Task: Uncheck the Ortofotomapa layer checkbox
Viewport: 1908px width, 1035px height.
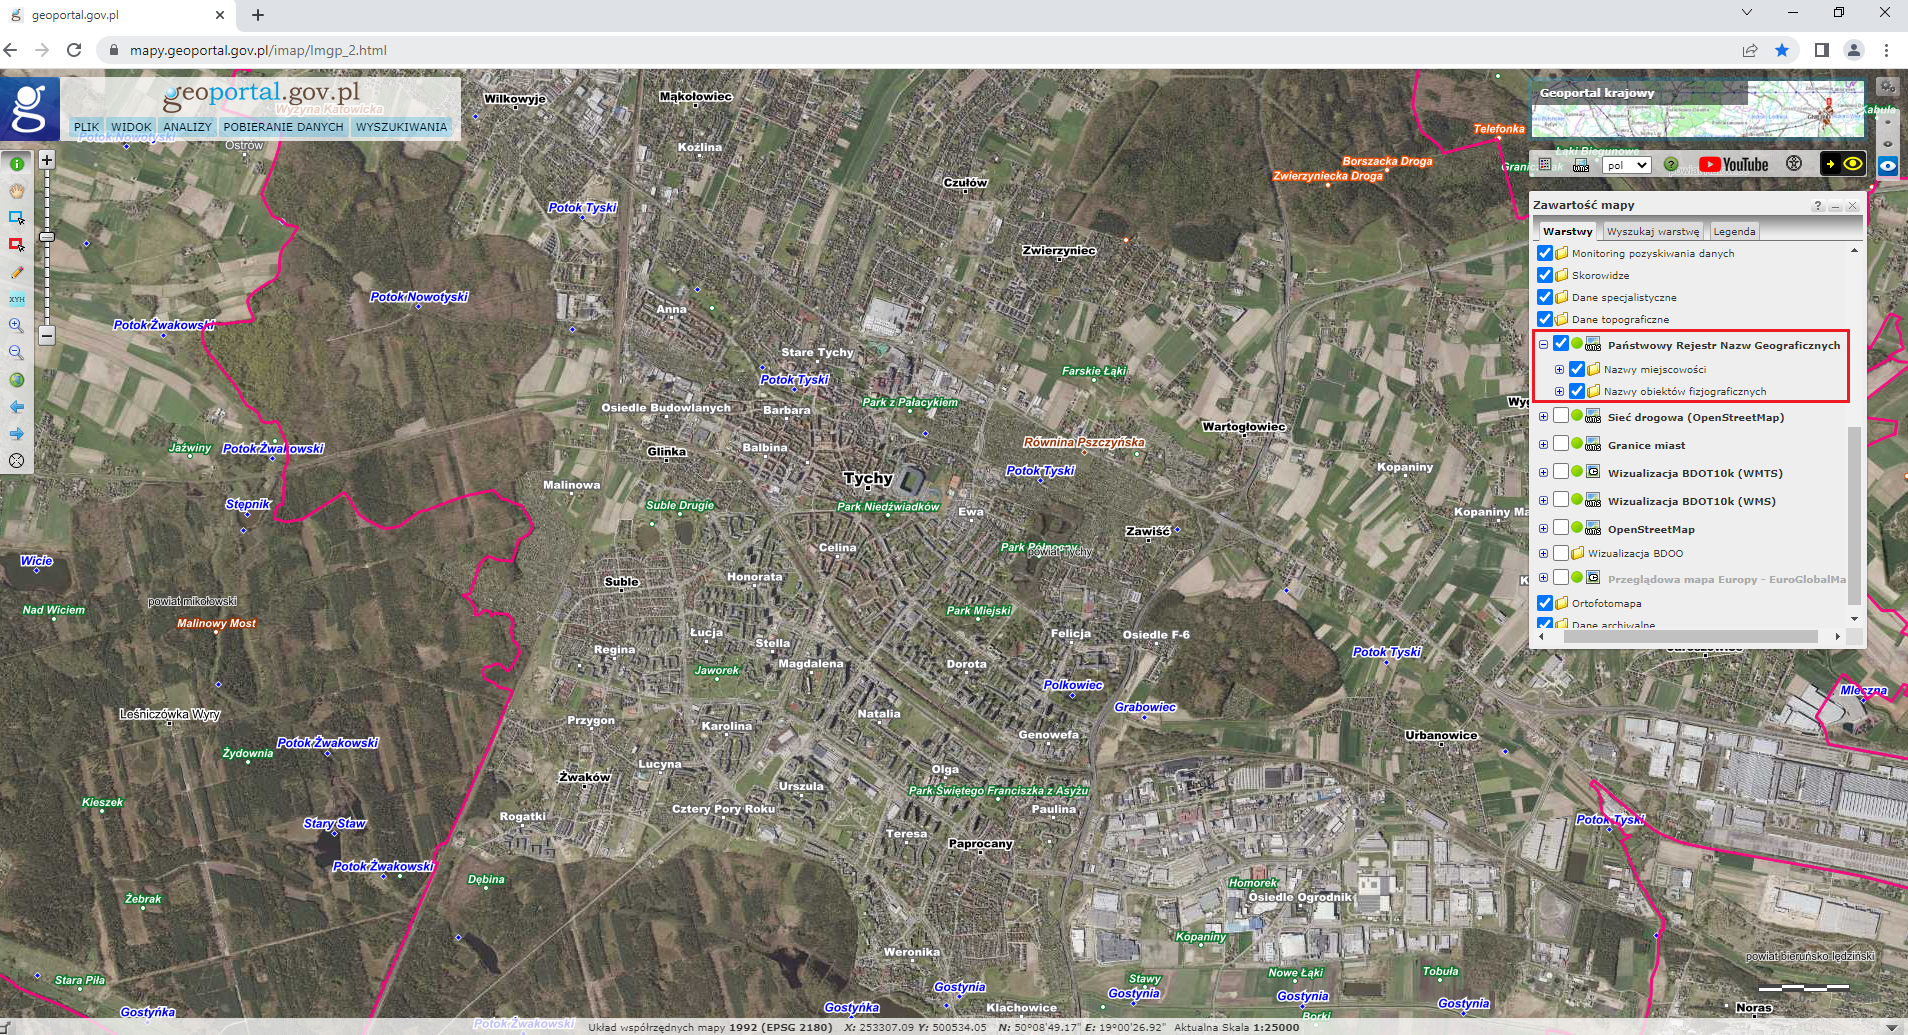Action: pyautogui.click(x=1545, y=603)
